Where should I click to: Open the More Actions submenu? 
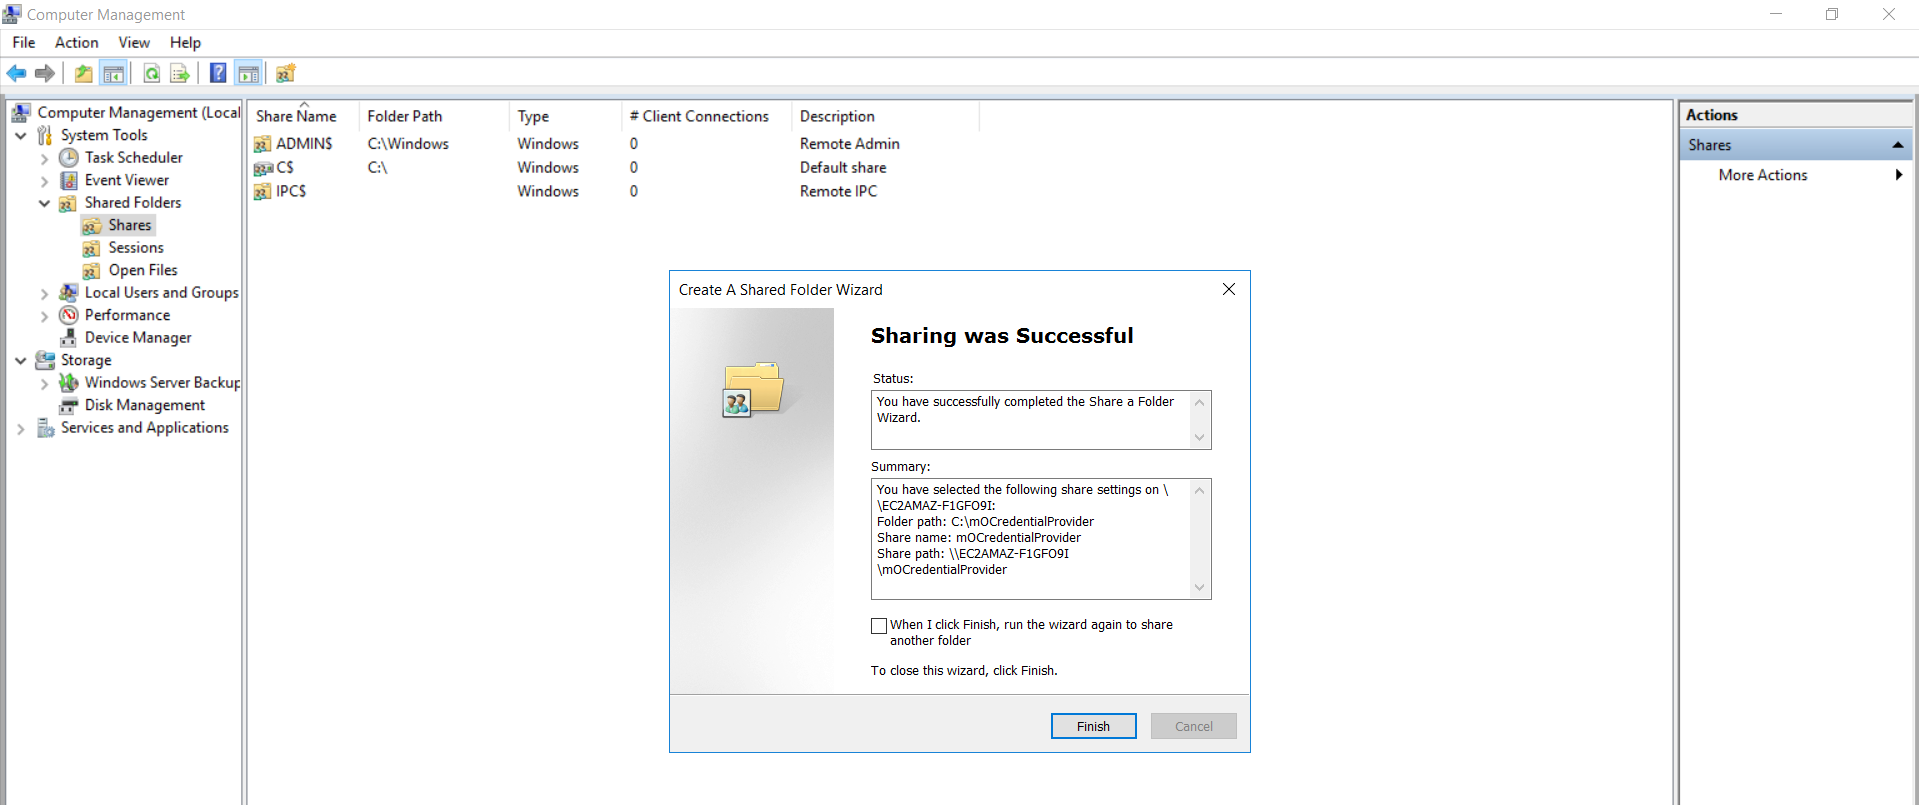[1796, 175]
